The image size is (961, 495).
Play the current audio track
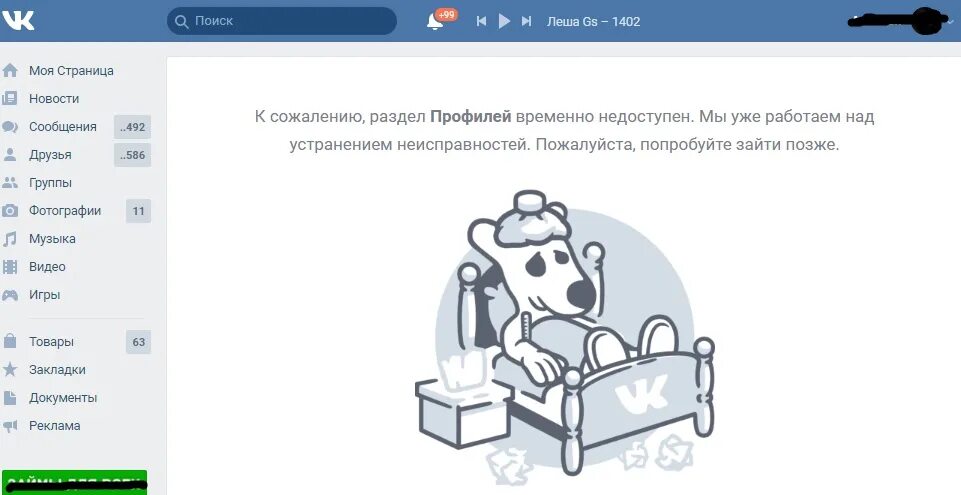point(504,21)
